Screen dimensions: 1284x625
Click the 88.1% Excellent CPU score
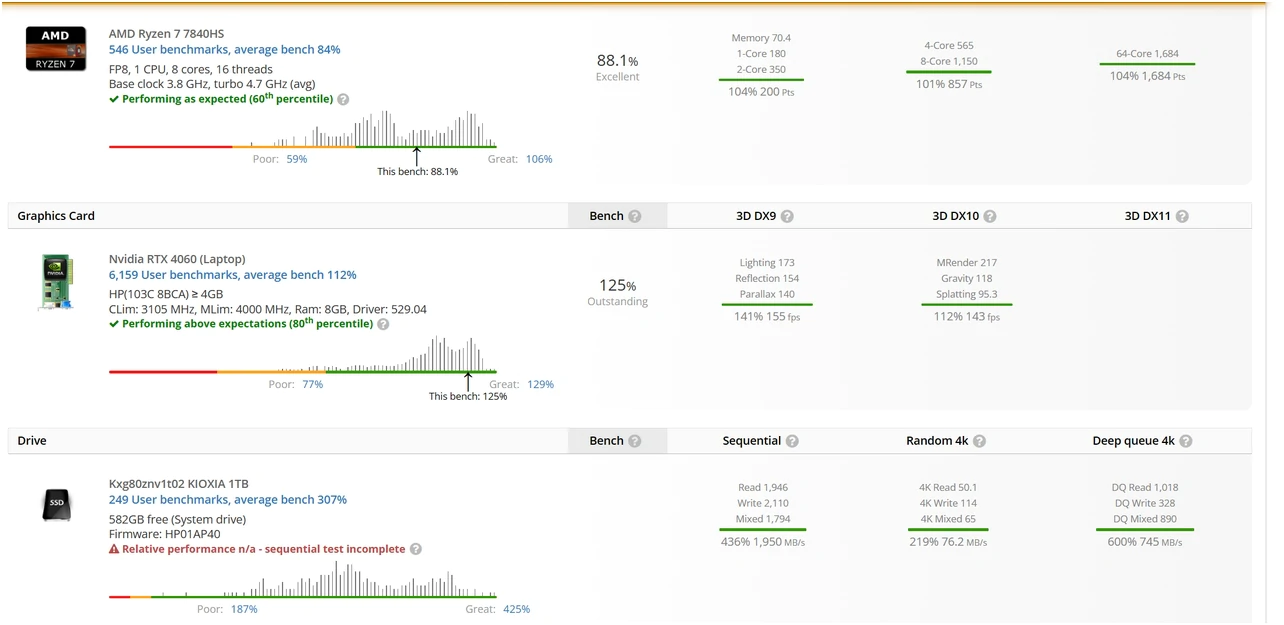[617, 67]
